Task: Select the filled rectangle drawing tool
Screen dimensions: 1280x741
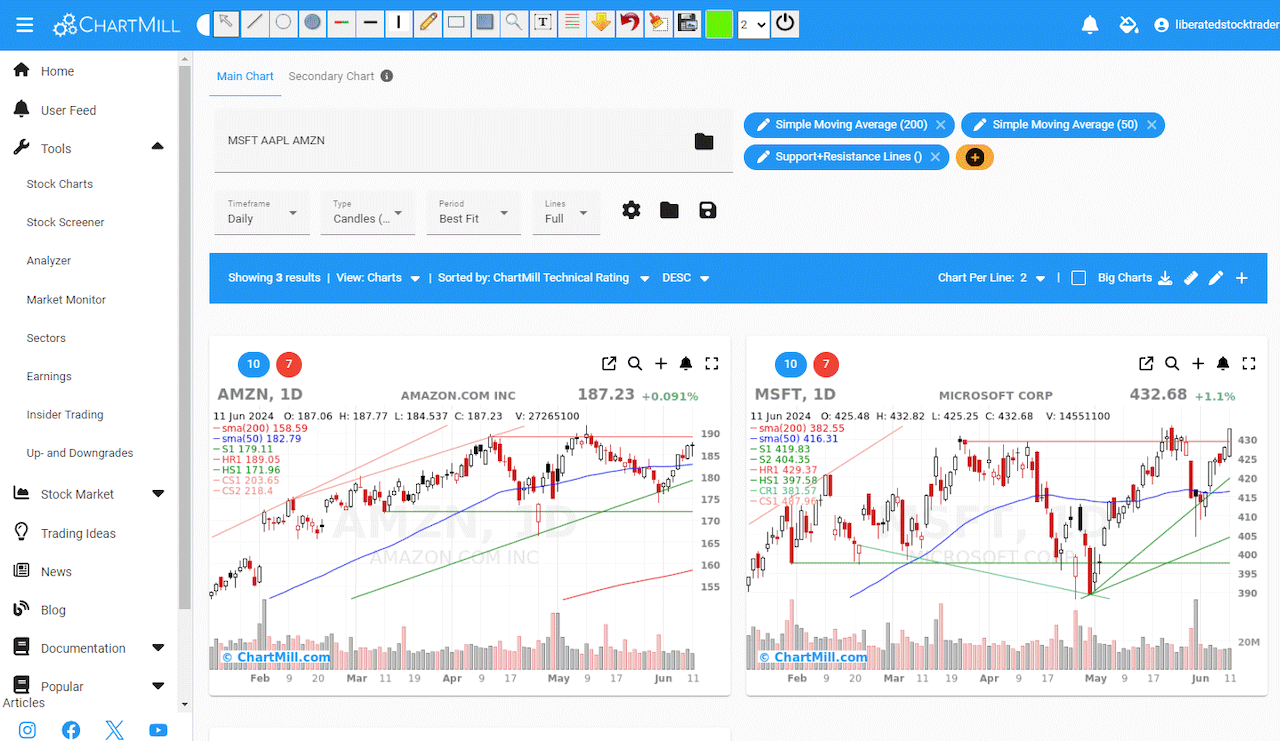Action: click(486, 22)
